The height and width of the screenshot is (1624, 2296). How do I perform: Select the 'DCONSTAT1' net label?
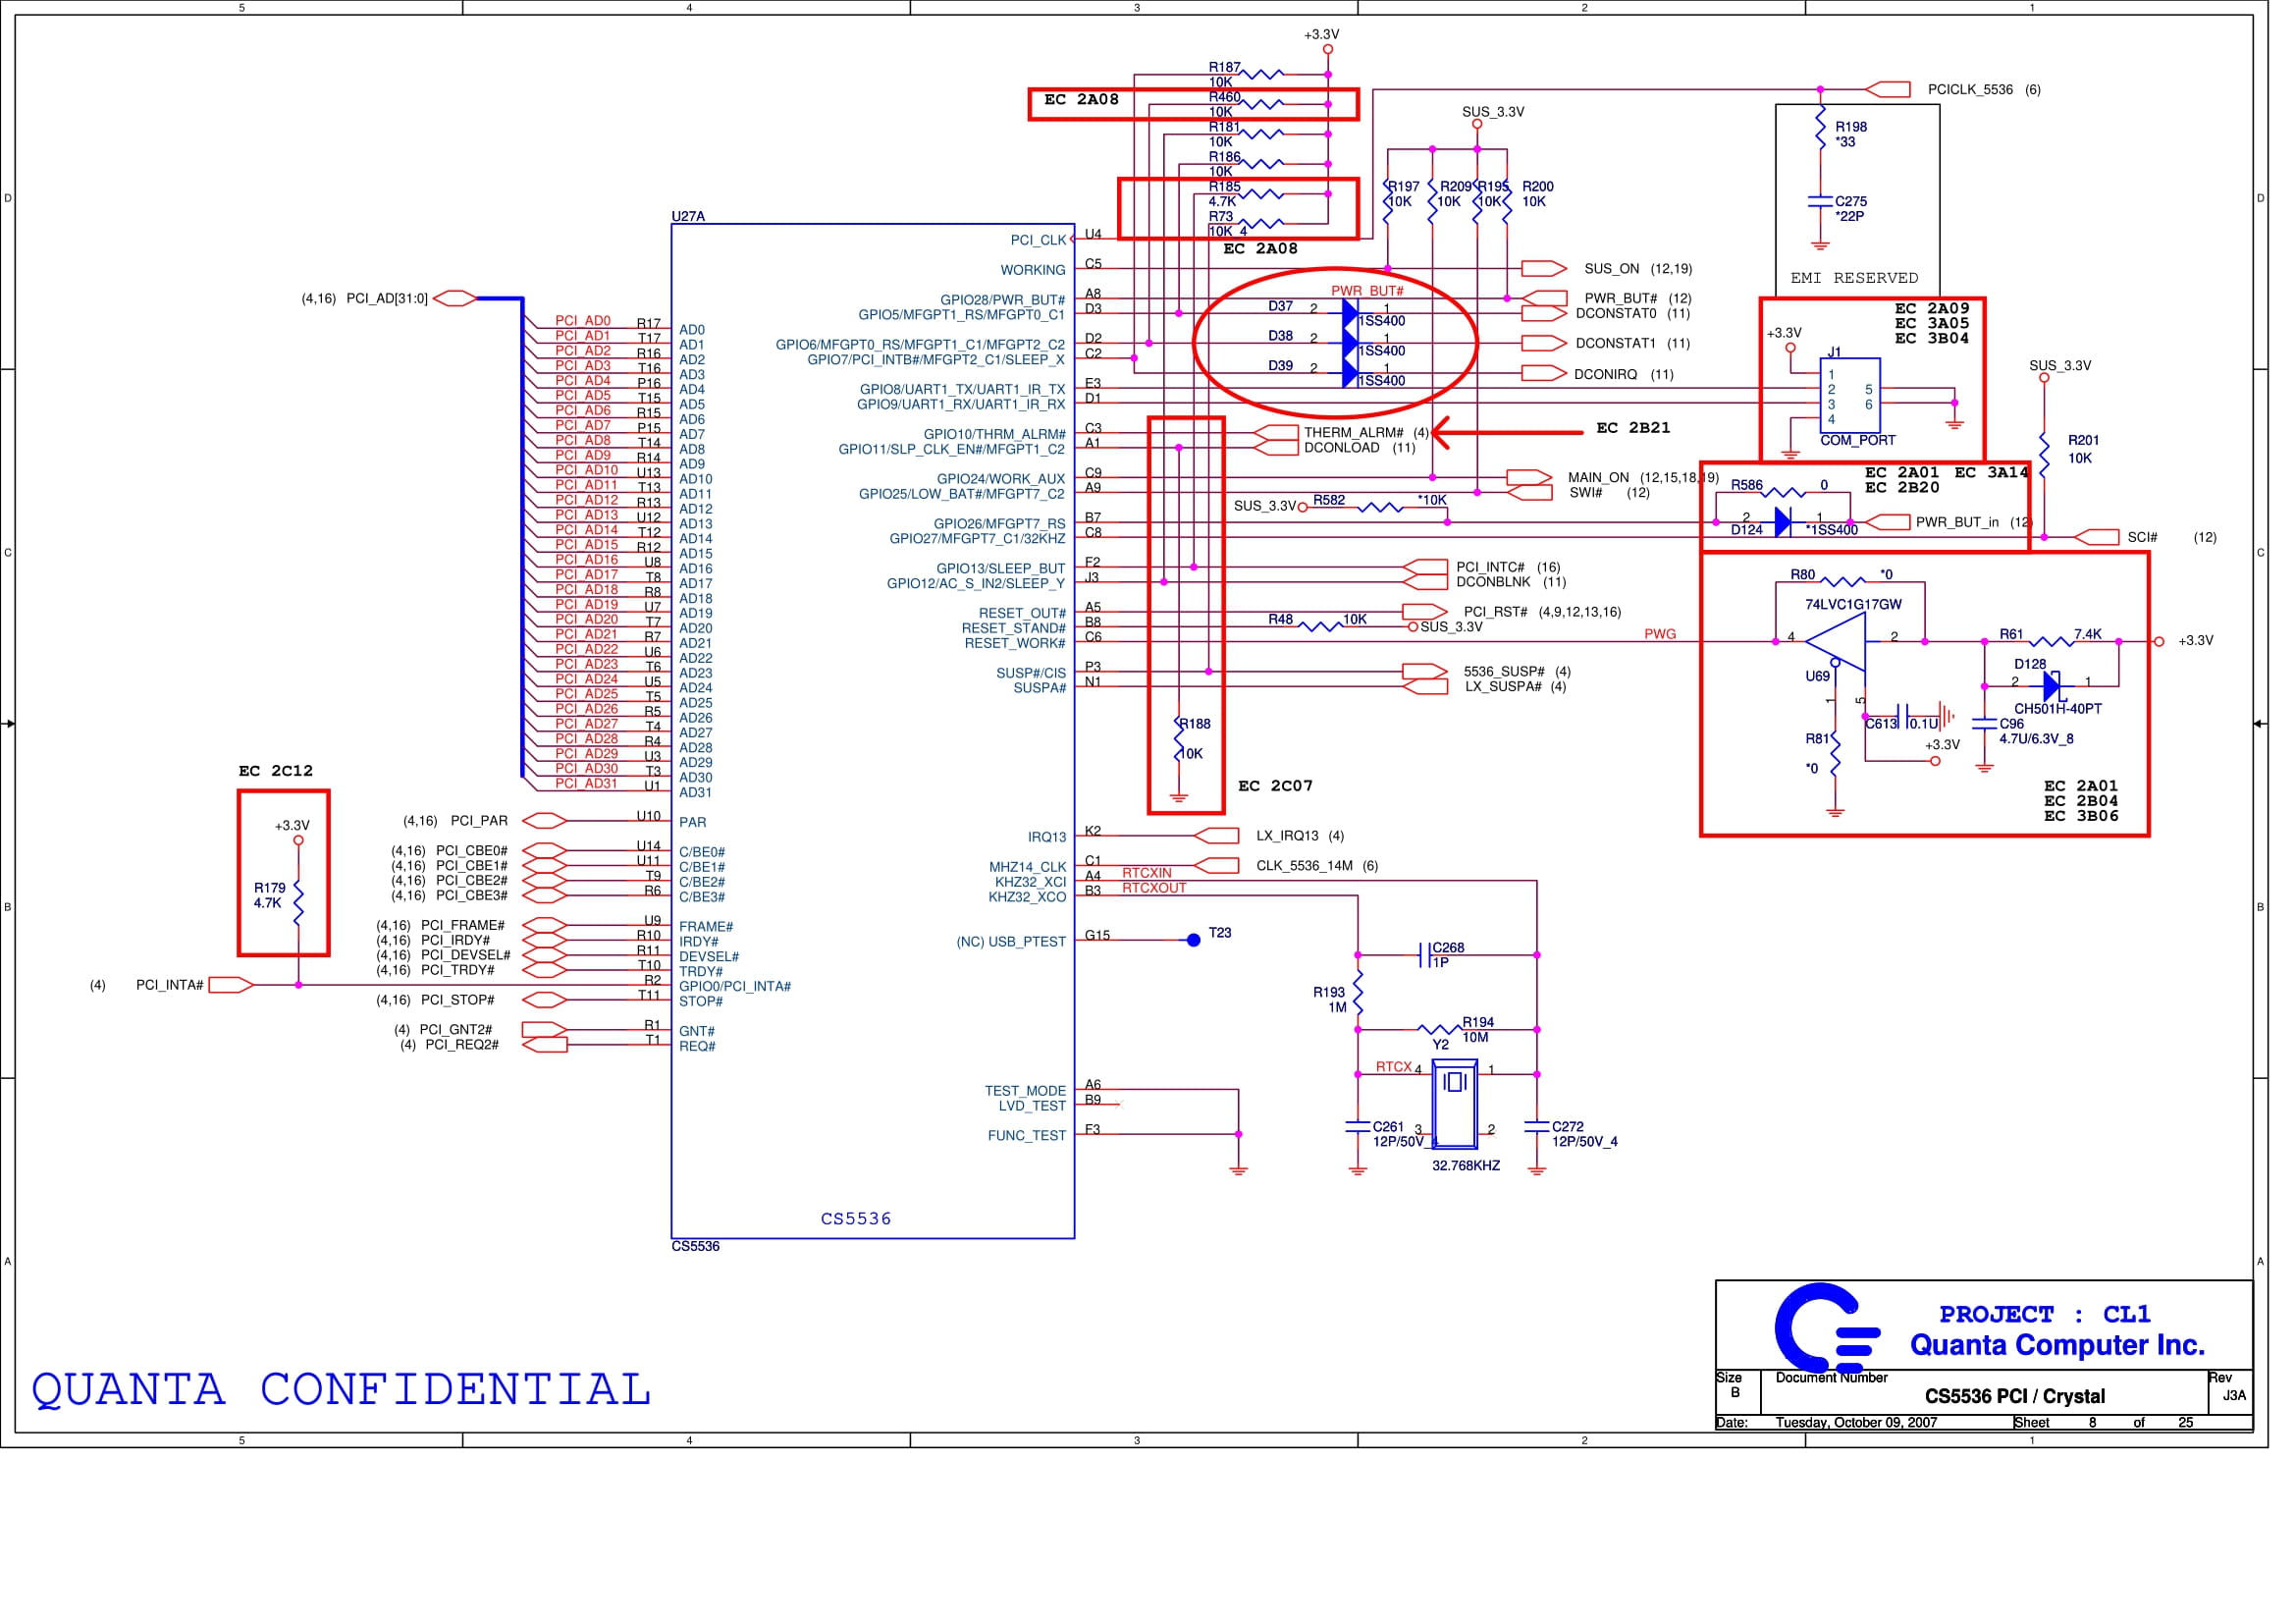pyautogui.click(x=1615, y=344)
